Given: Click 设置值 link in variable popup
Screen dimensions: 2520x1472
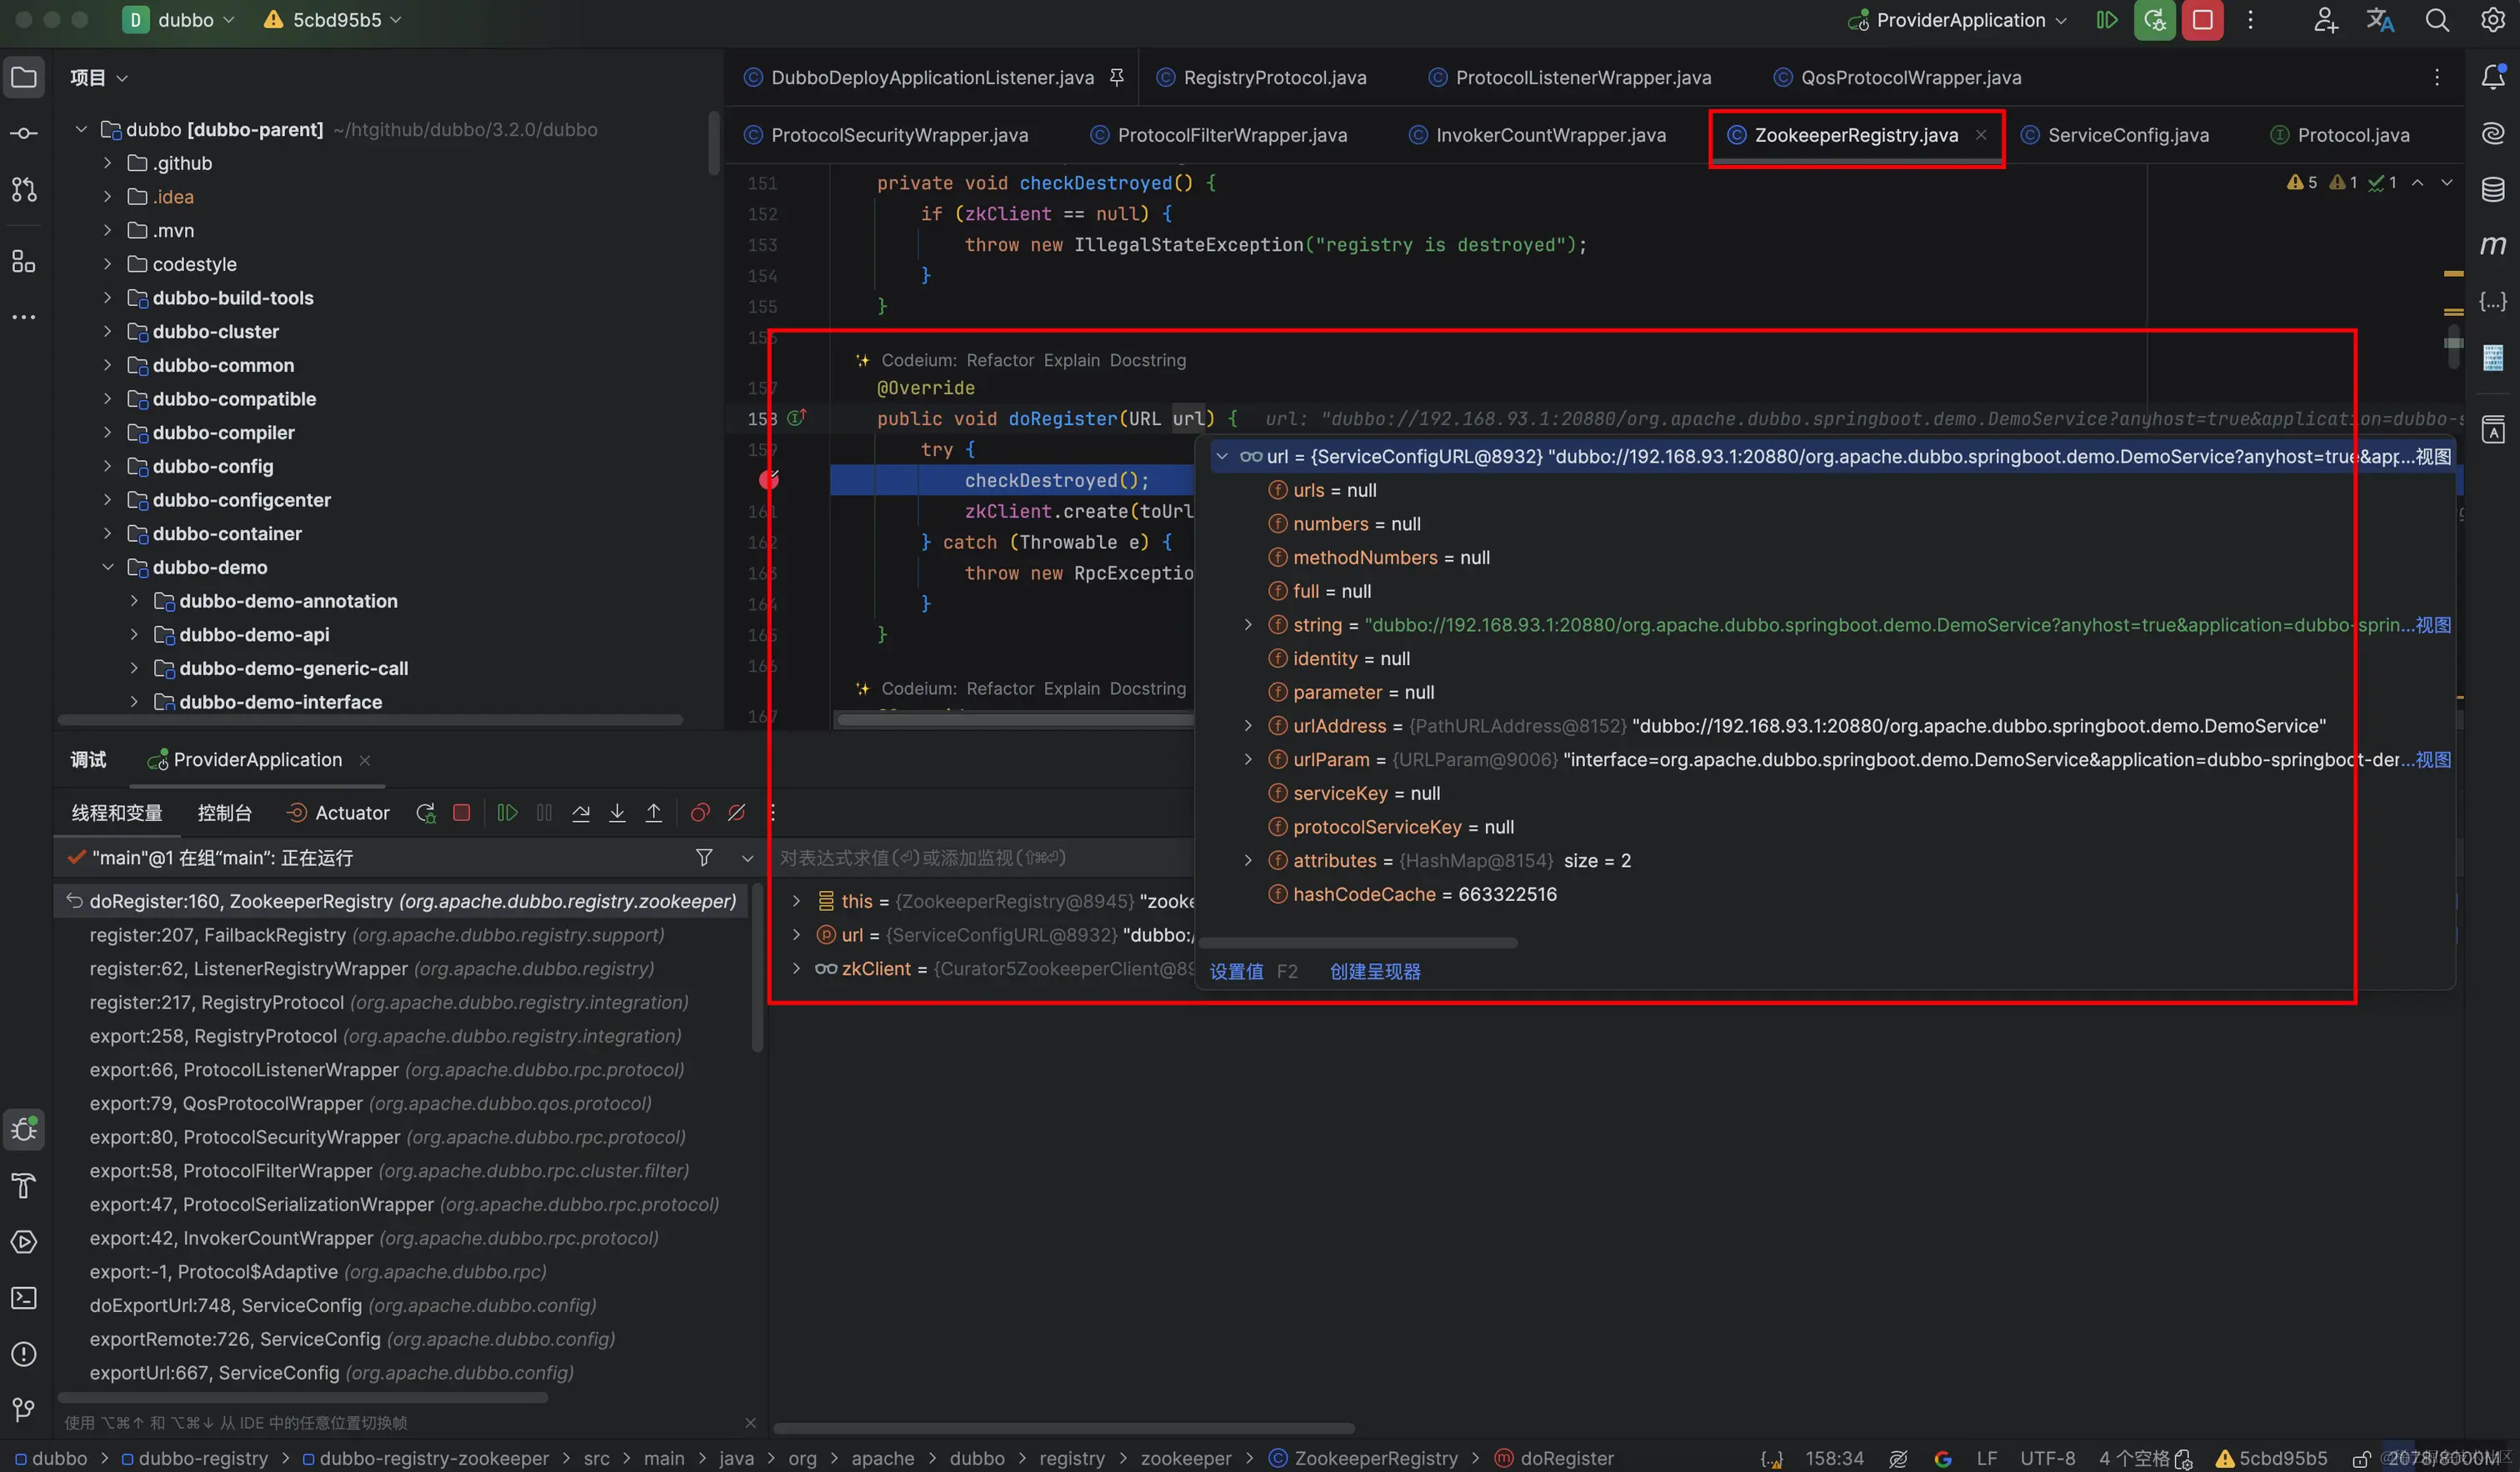Looking at the screenshot, I should (x=1236, y=972).
